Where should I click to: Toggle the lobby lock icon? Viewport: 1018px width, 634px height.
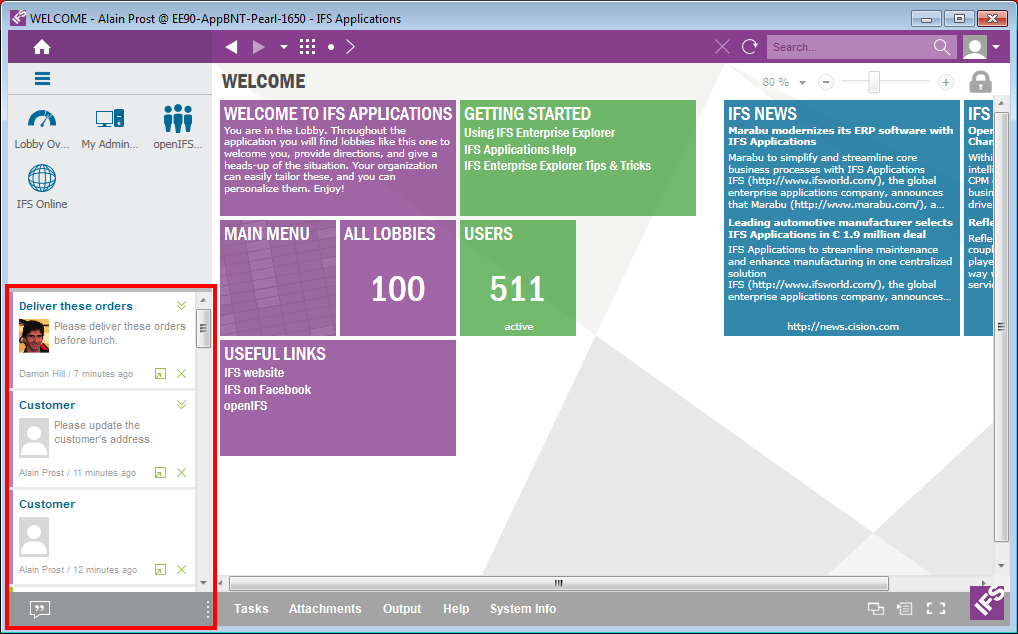pos(980,82)
